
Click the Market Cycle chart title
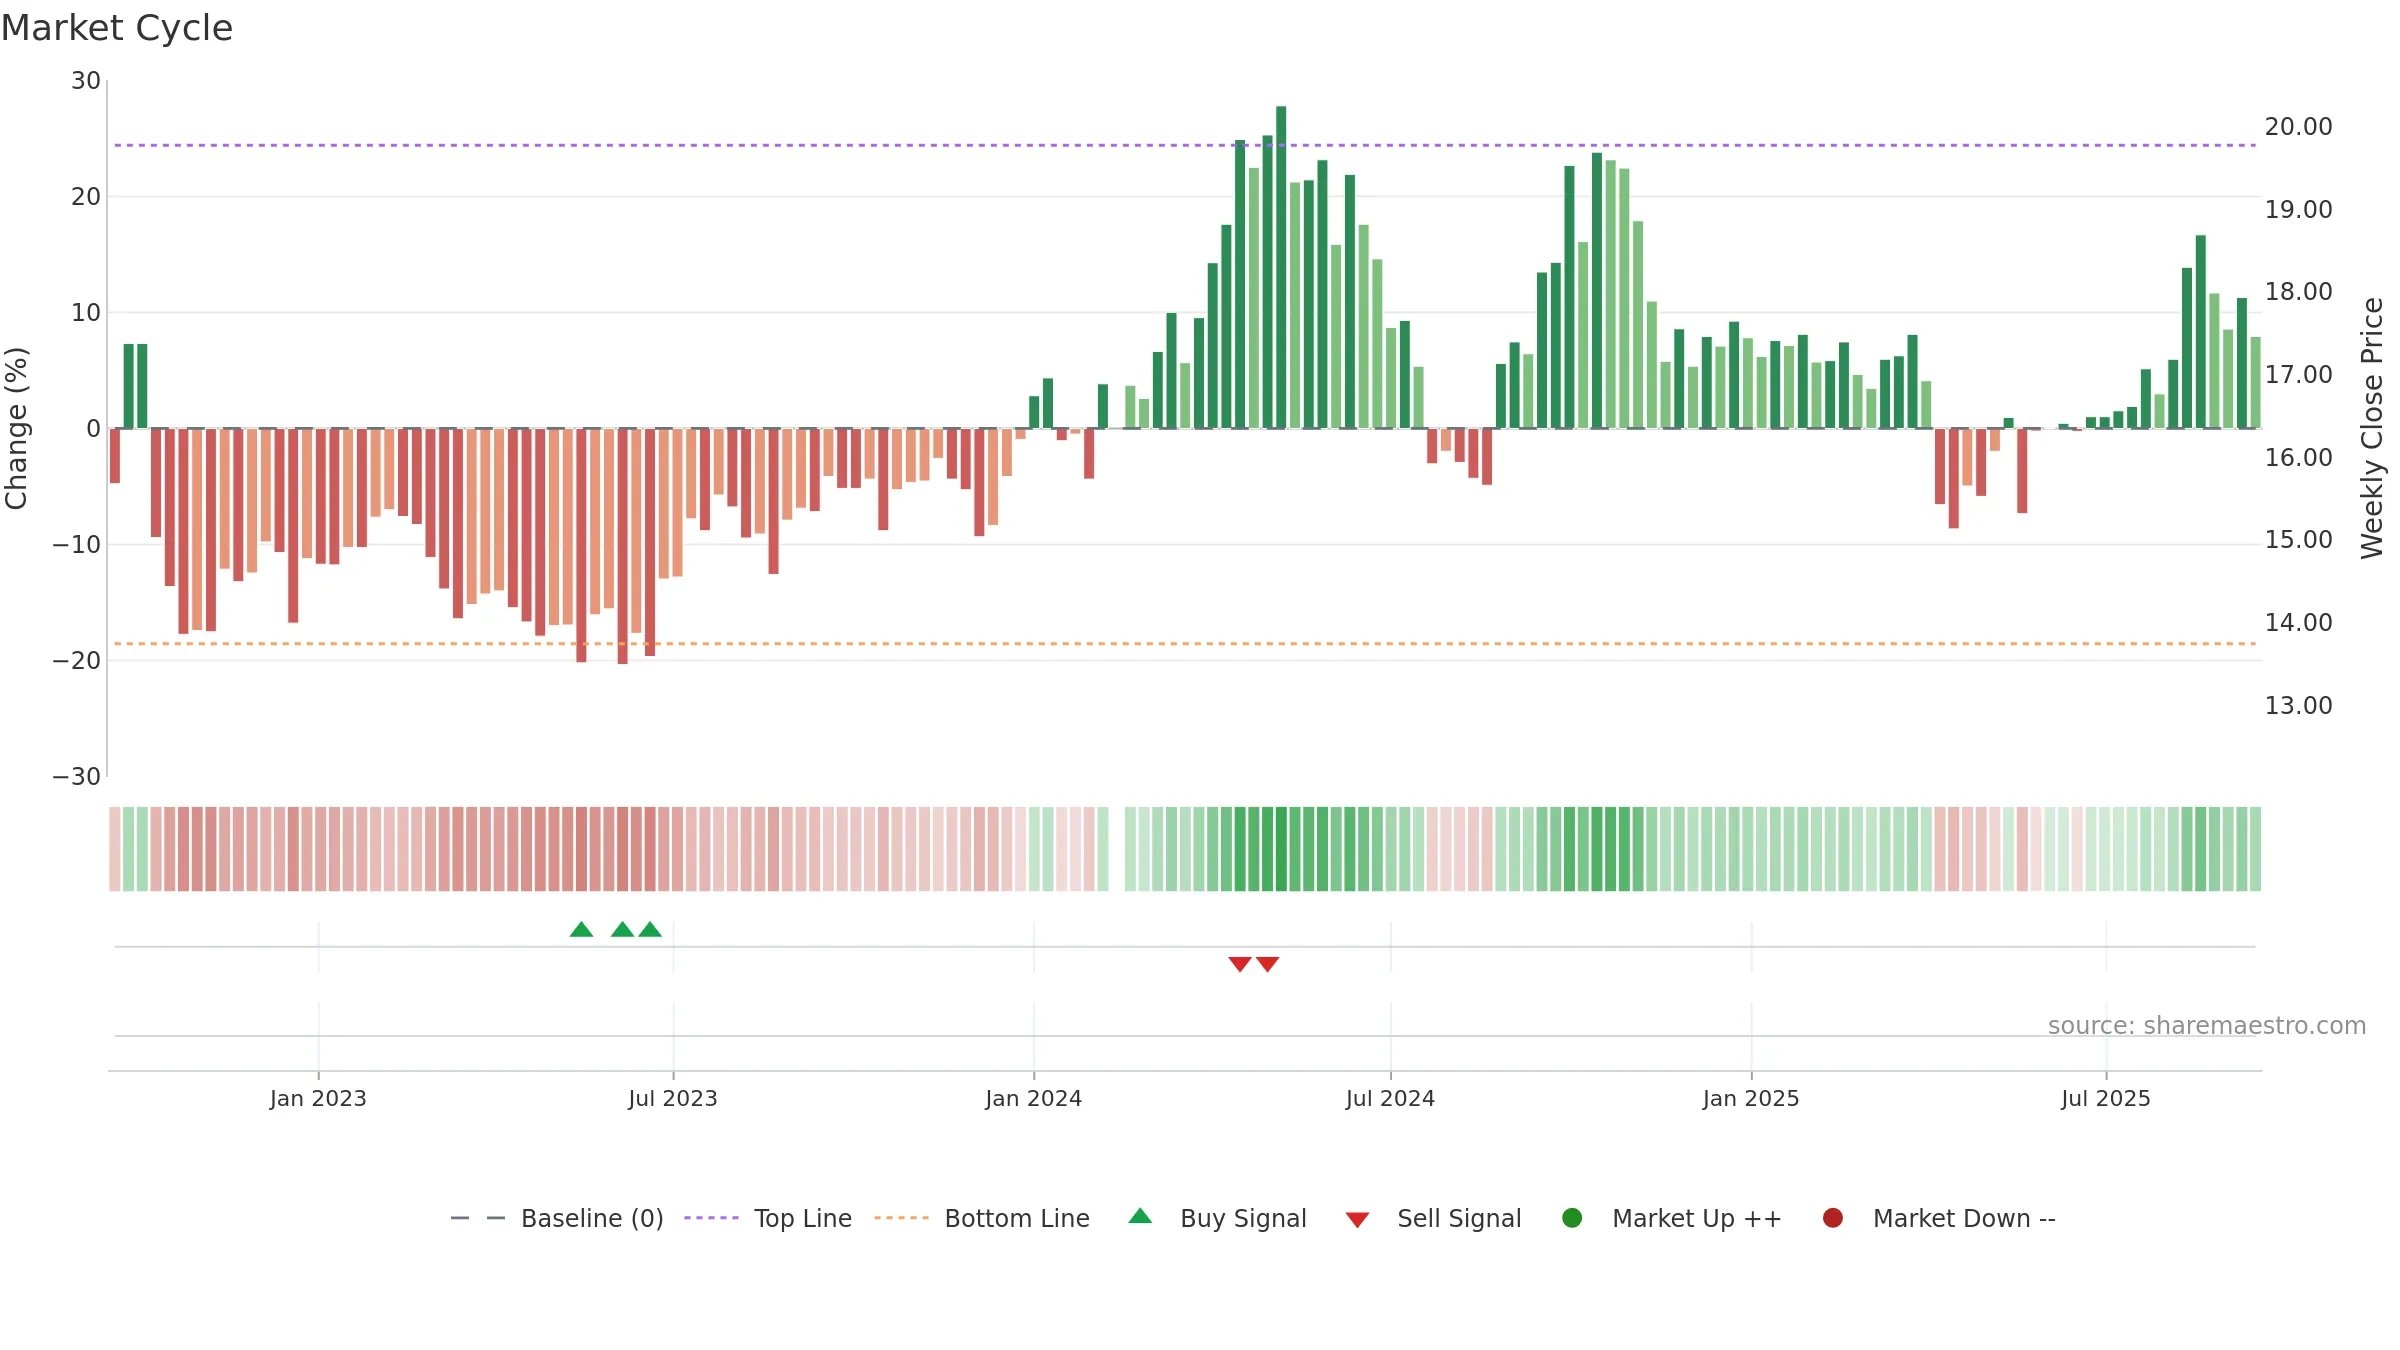117,28
